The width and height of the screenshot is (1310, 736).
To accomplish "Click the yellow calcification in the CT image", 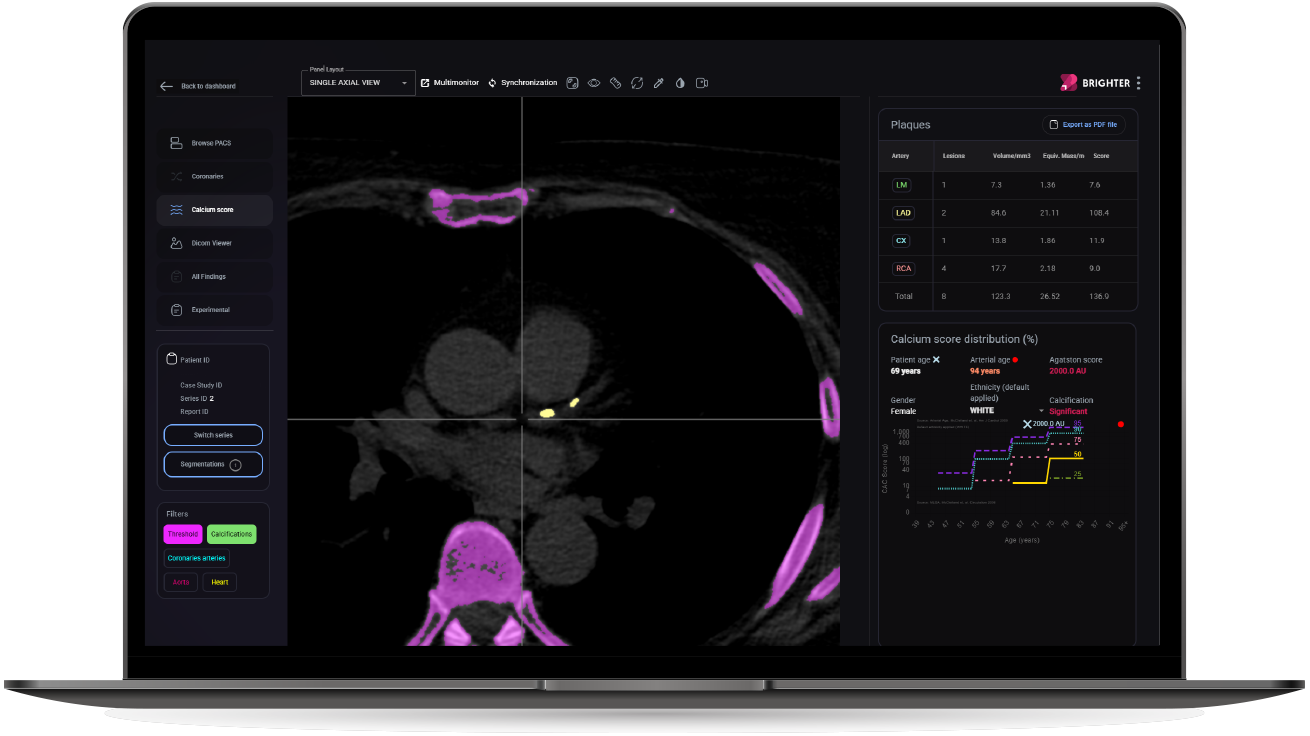I will coord(547,412).
